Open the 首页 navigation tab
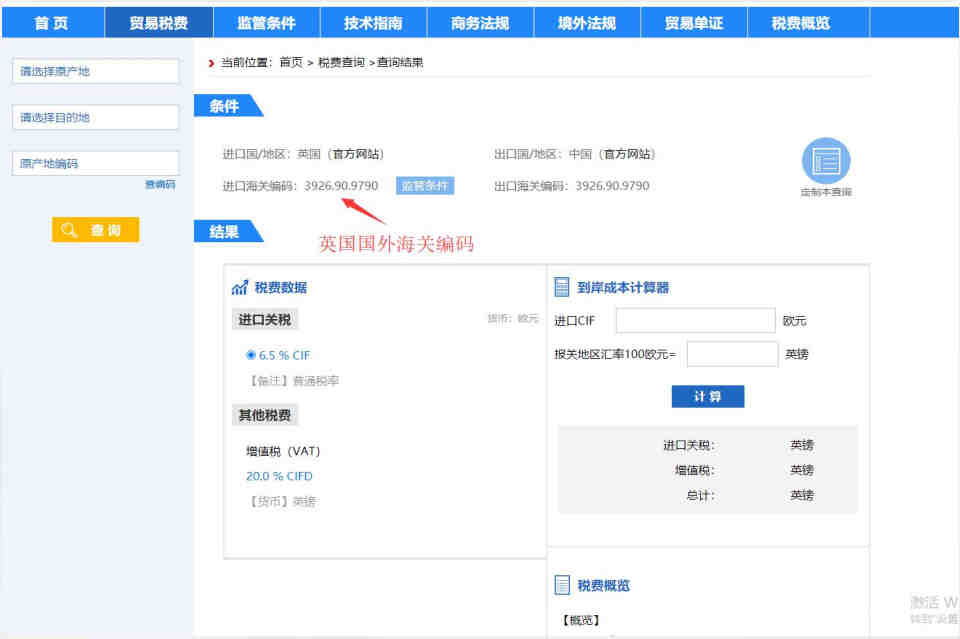 (52, 23)
